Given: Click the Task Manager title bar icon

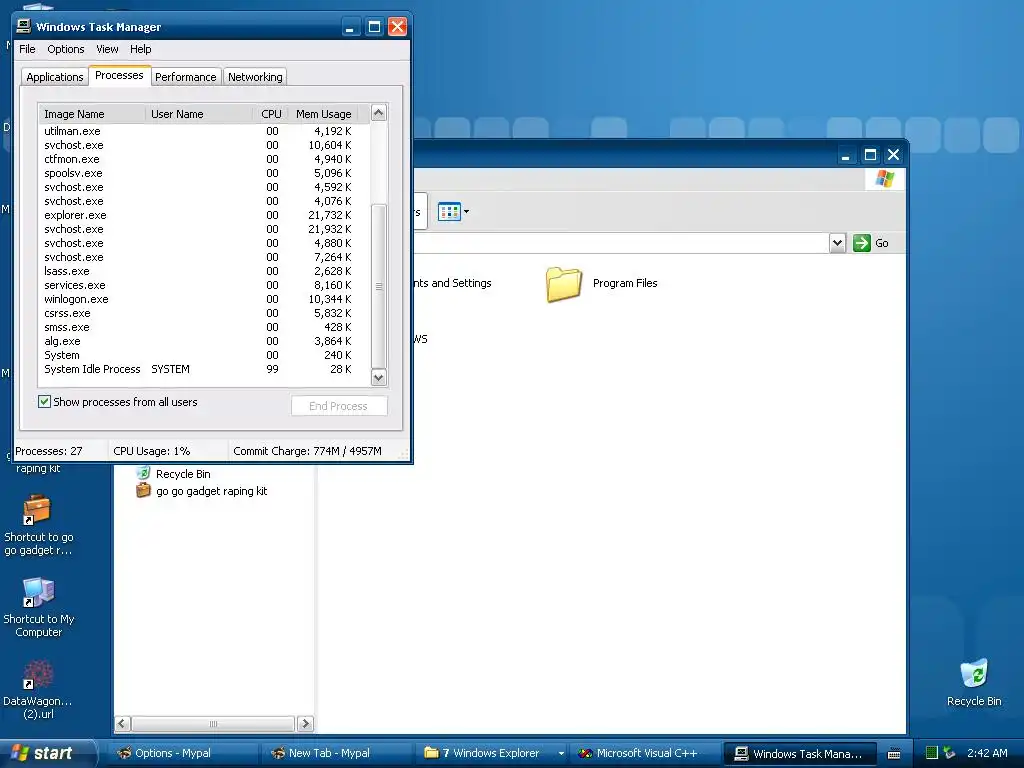Looking at the screenshot, I should point(24,26).
